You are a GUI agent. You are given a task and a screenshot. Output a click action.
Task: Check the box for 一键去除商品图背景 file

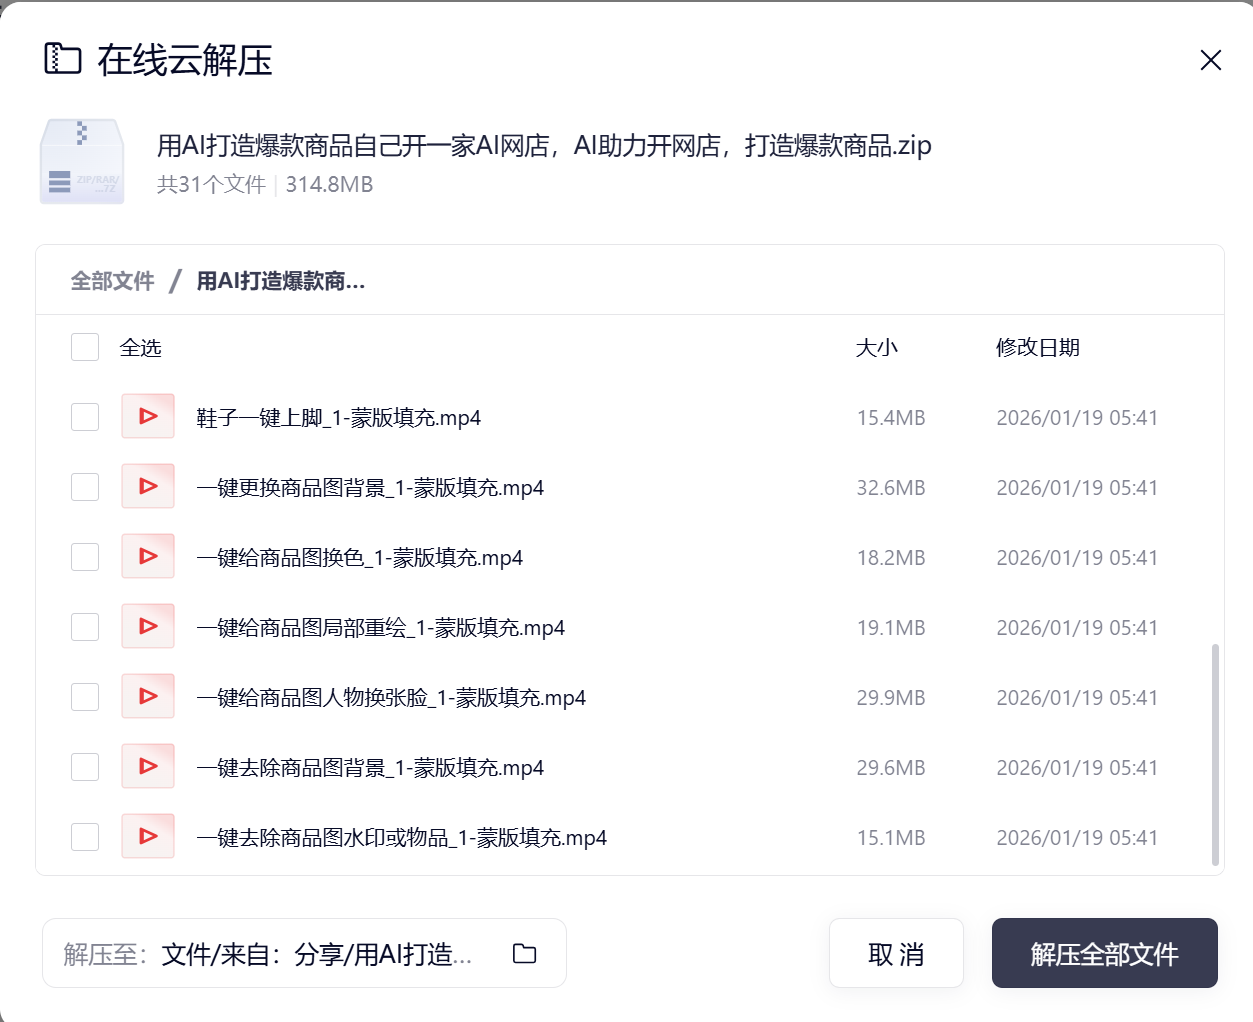pos(85,767)
